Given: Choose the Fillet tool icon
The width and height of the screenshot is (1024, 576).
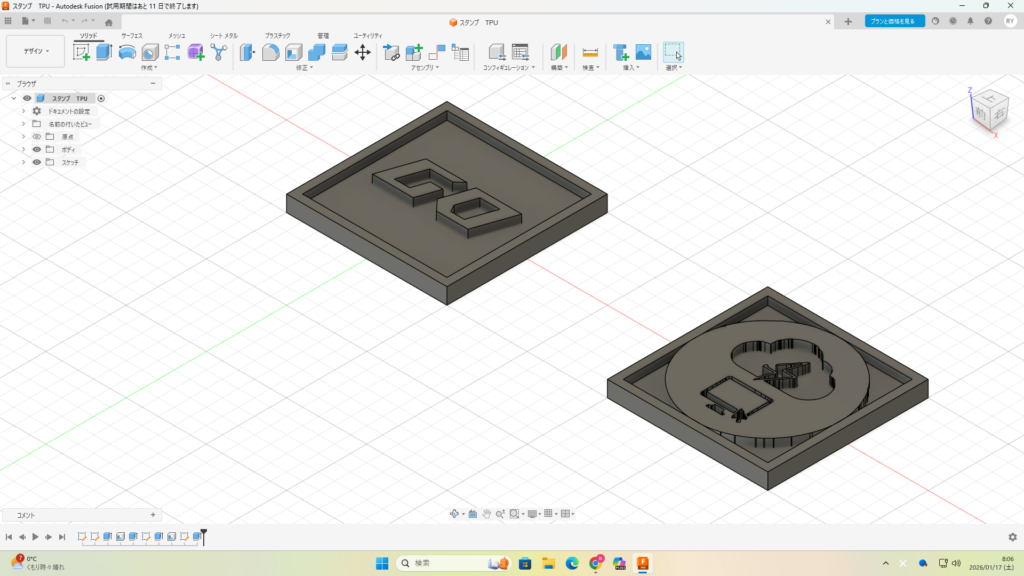Looking at the screenshot, I should point(270,52).
